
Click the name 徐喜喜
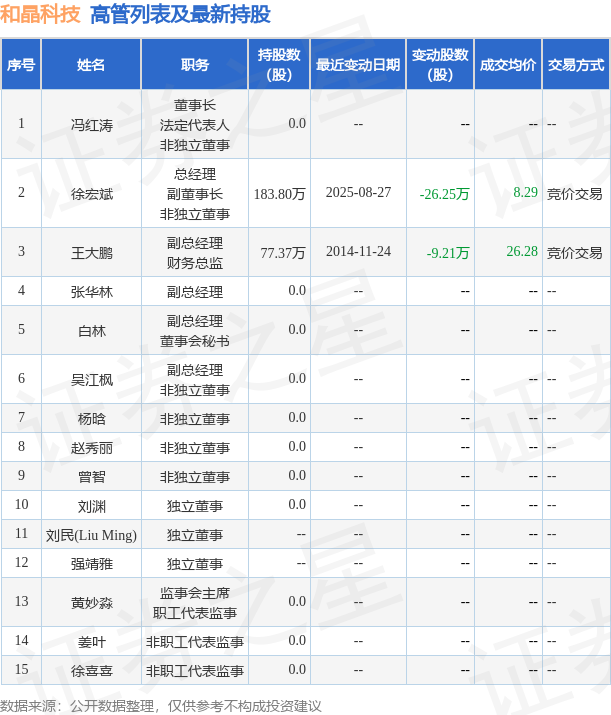point(92,671)
